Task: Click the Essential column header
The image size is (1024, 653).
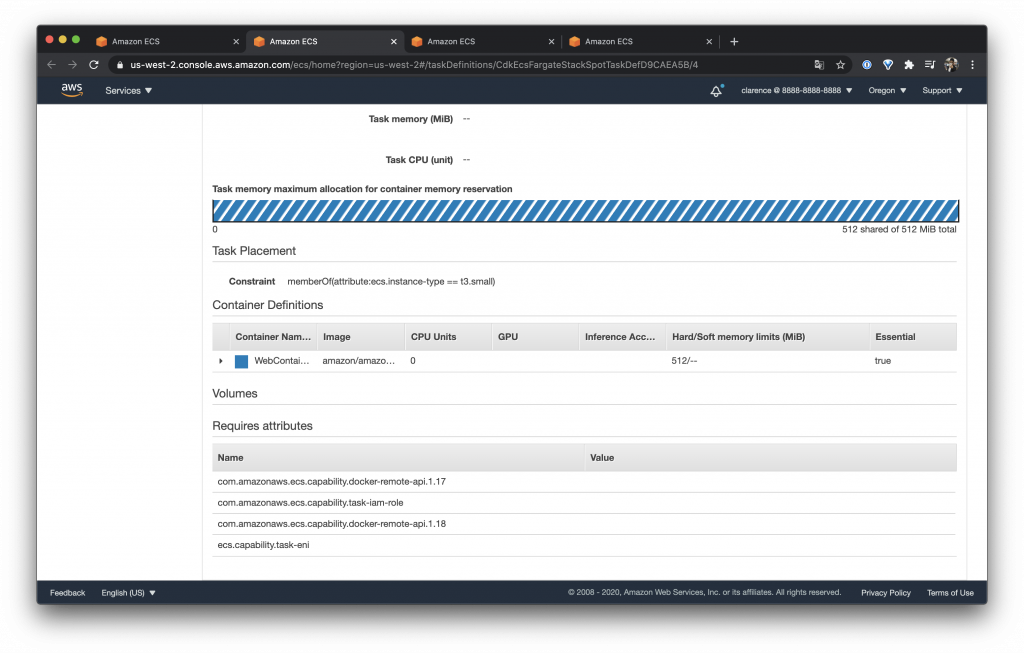Action: pos(913,337)
